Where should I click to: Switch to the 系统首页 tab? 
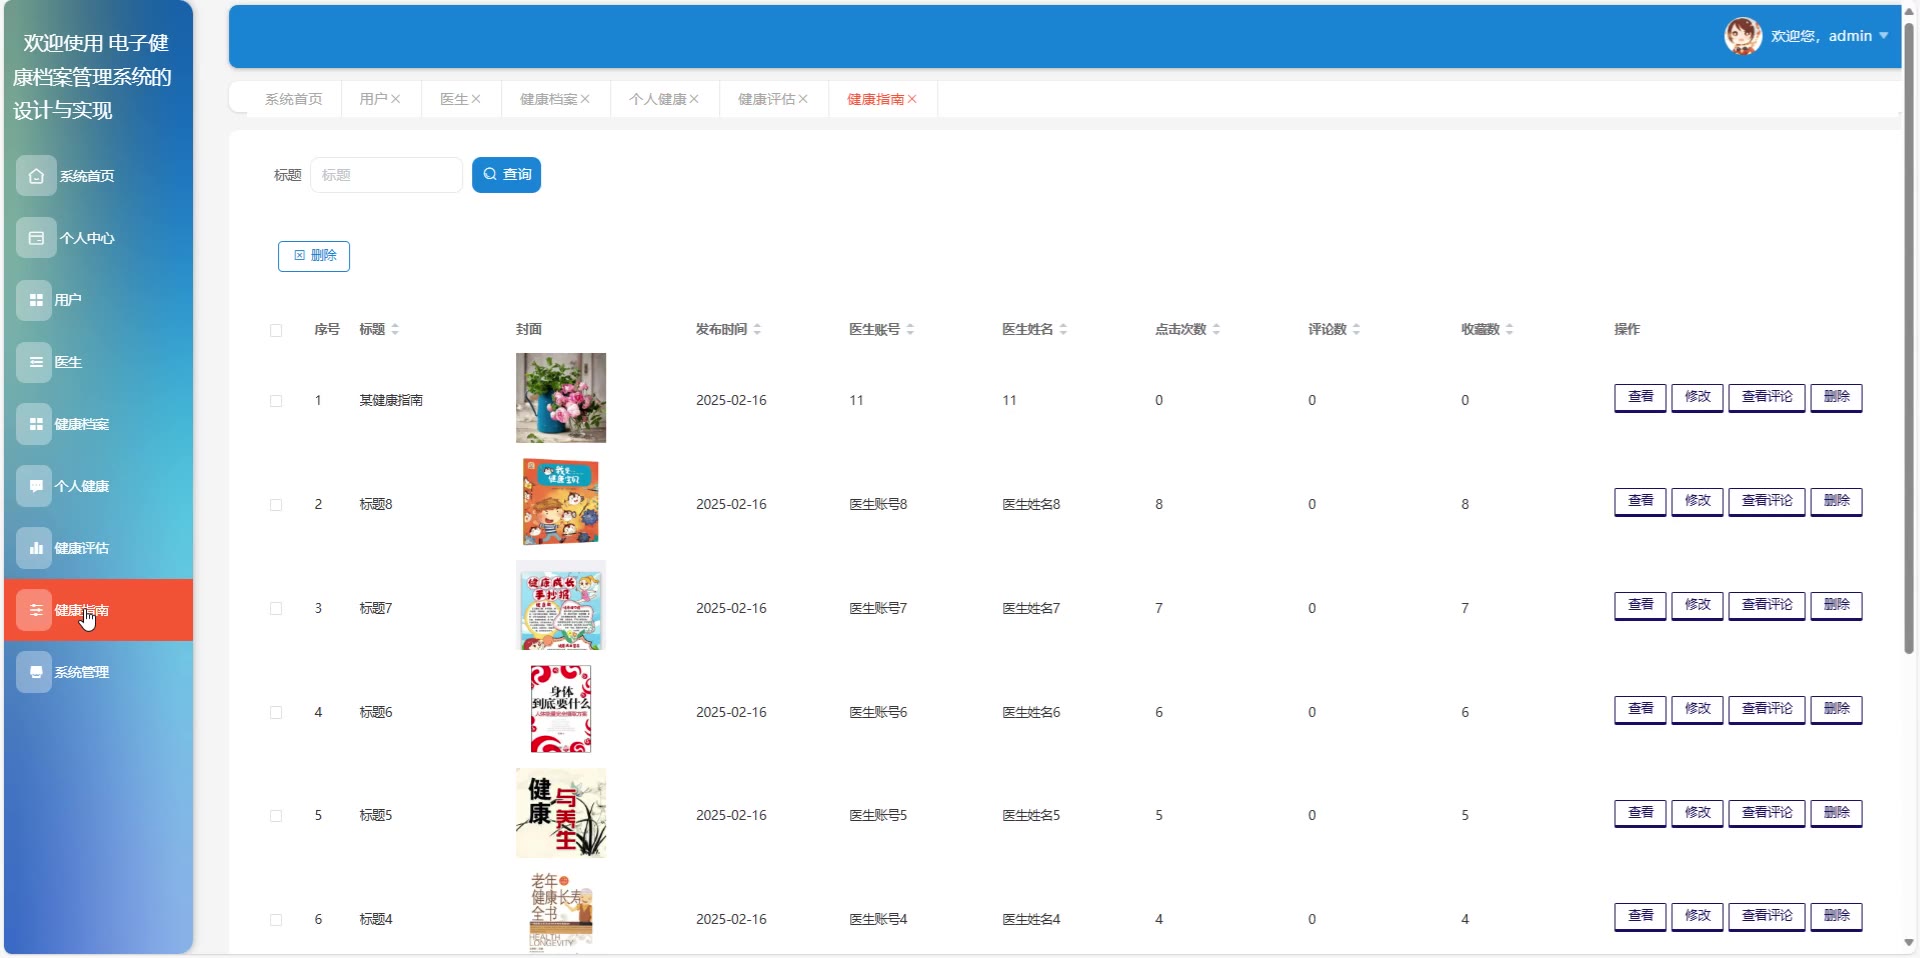point(294,99)
